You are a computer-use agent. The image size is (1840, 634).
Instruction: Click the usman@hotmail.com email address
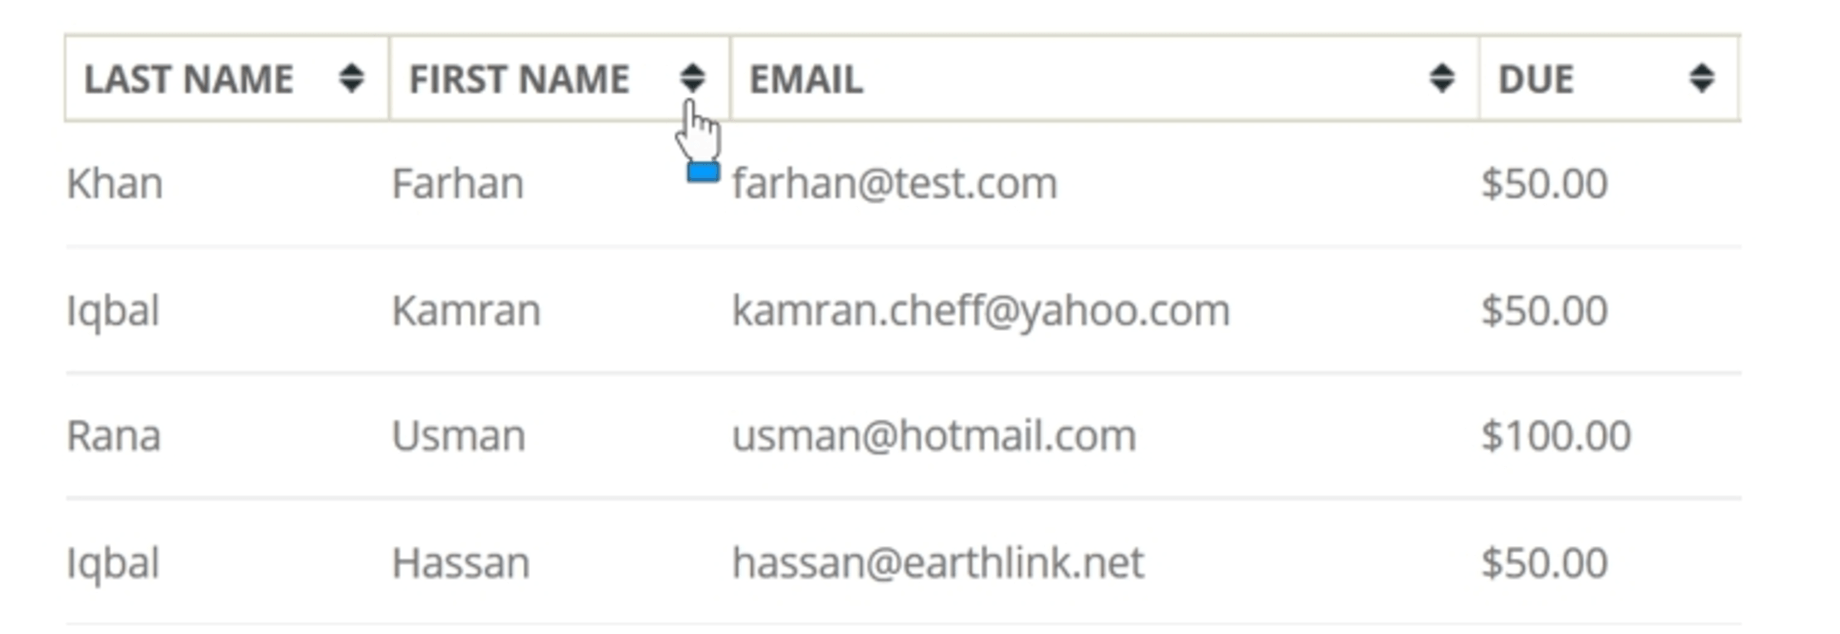coord(933,436)
